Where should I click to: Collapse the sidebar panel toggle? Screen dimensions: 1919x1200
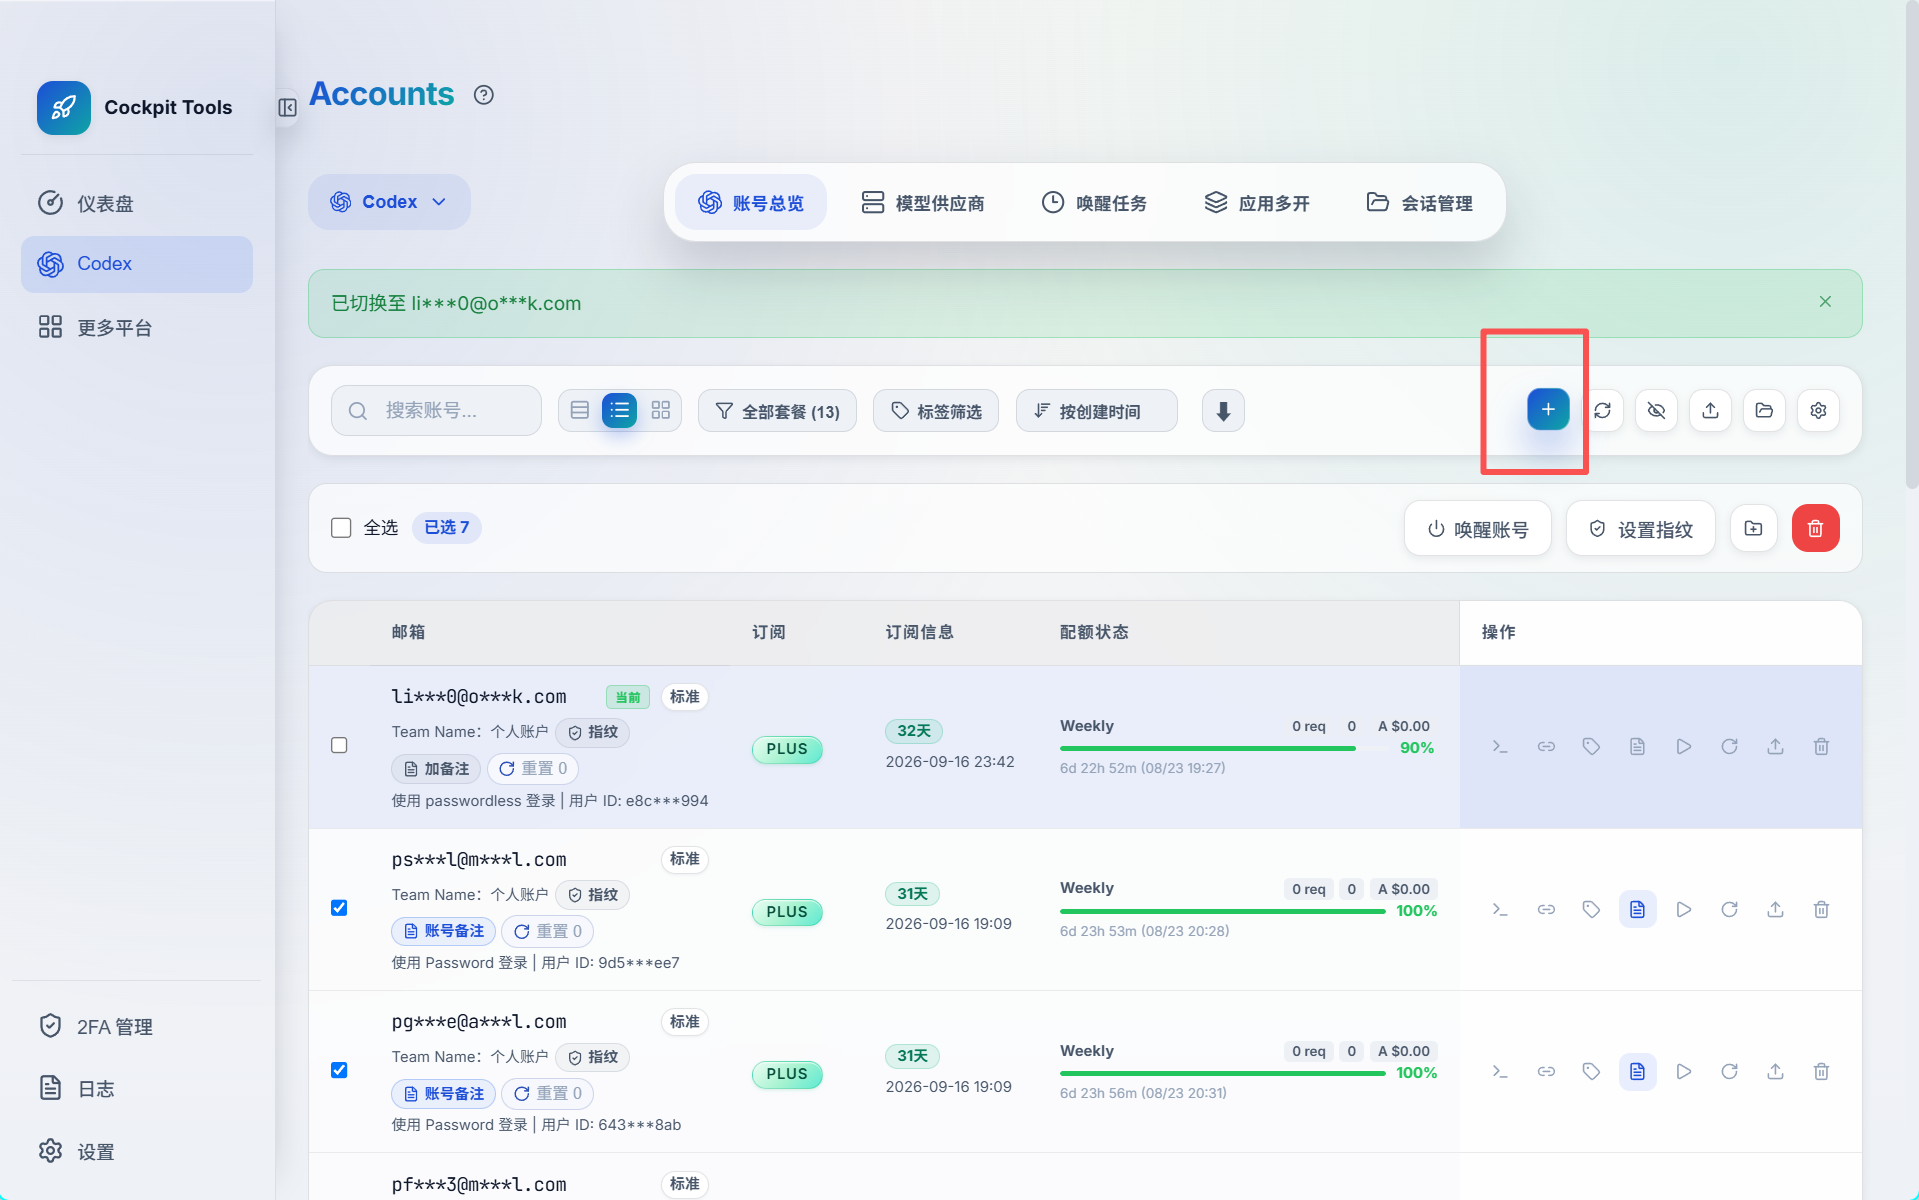[x=287, y=107]
